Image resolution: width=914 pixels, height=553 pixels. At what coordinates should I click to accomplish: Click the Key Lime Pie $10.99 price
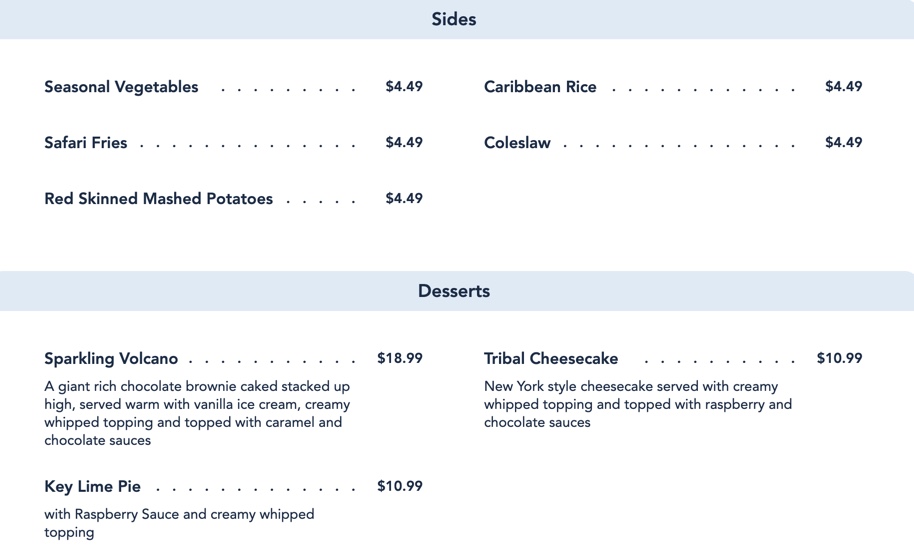point(400,487)
